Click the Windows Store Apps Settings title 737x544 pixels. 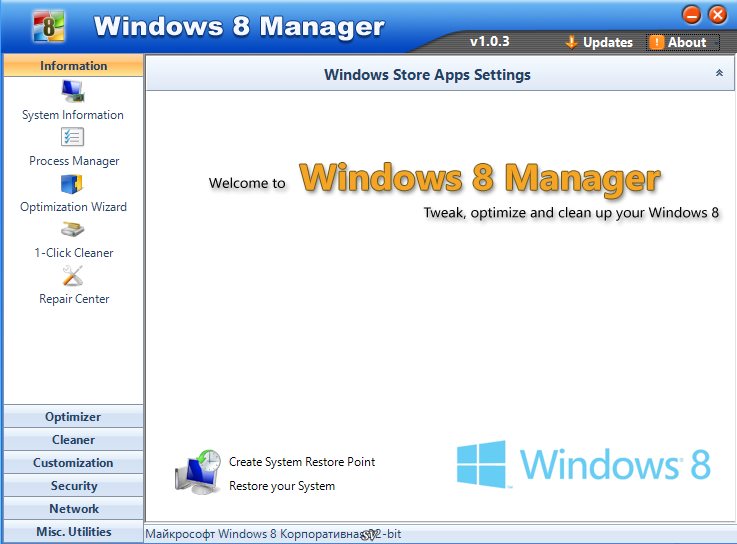click(427, 75)
